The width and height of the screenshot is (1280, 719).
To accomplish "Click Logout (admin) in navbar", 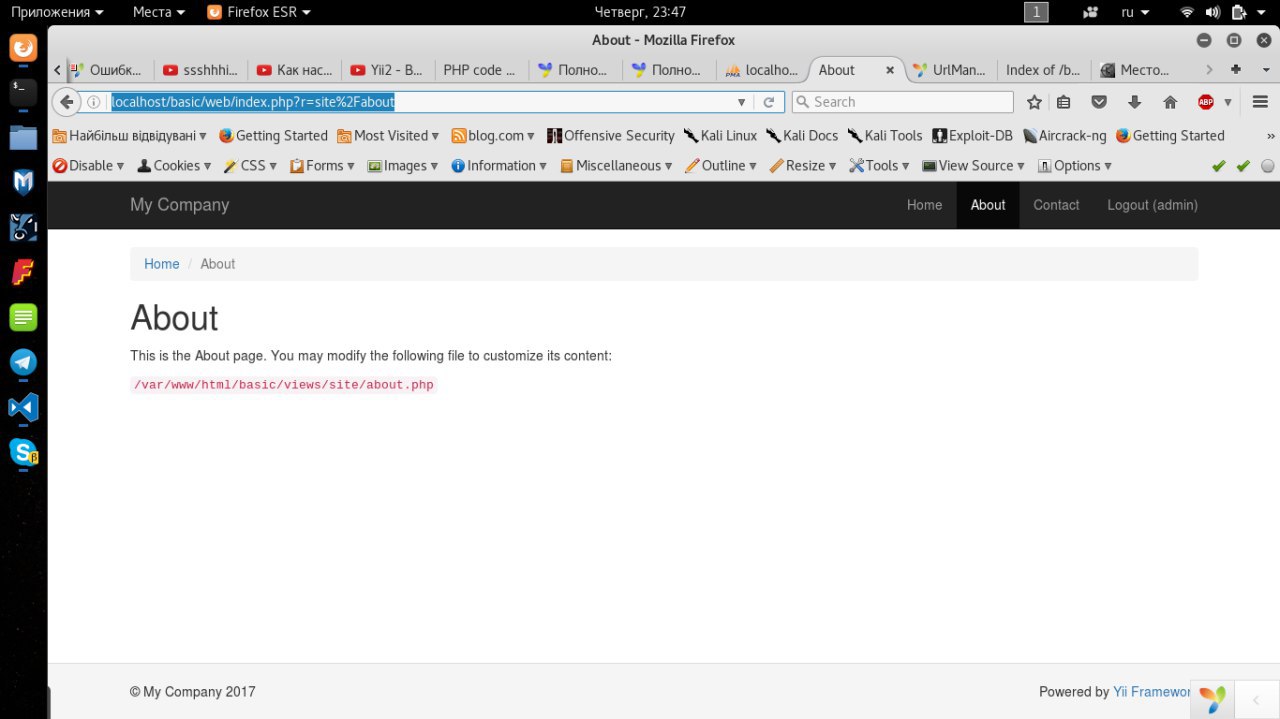I will tap(1152, 205).
